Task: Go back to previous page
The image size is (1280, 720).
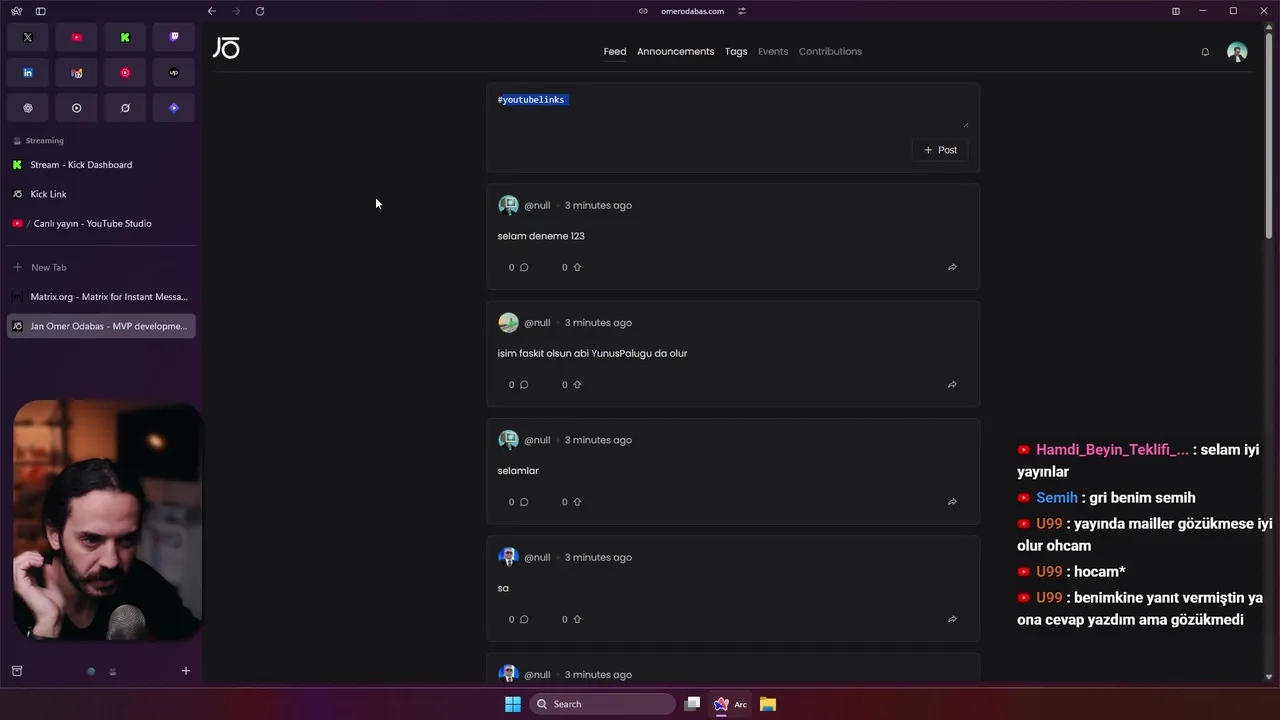Action: (x=212, y=11)
